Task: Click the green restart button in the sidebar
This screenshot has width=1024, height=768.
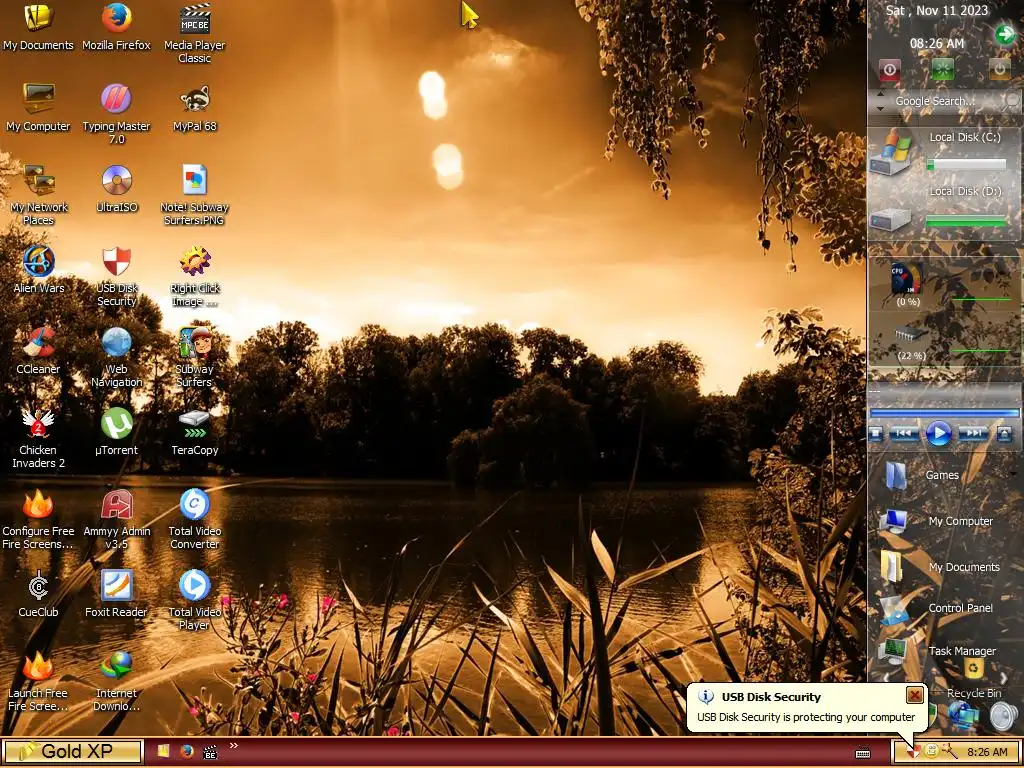Action: 942,69
